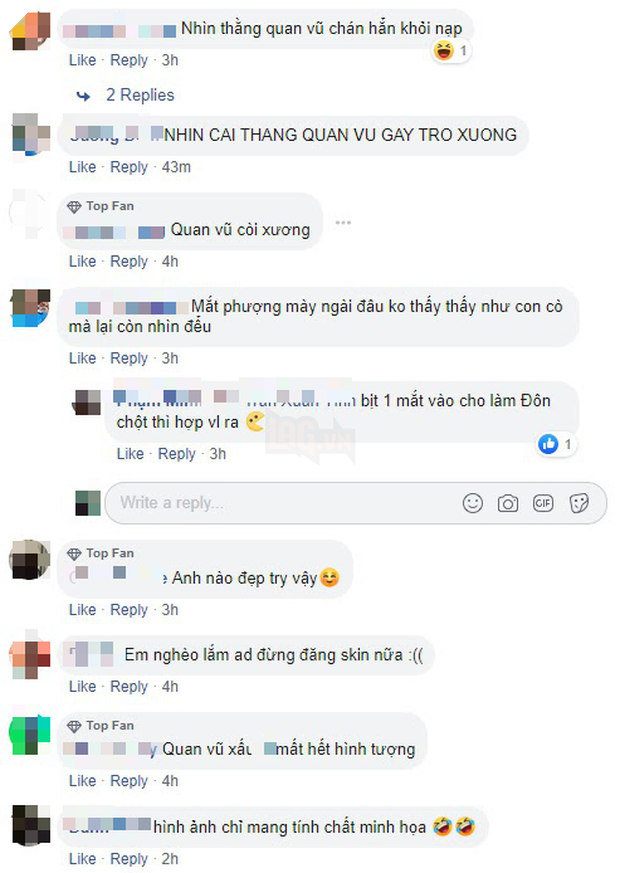Open avatar of the Anh nào đẹp try commenter

pyautogui.click(x=29, y=560)
